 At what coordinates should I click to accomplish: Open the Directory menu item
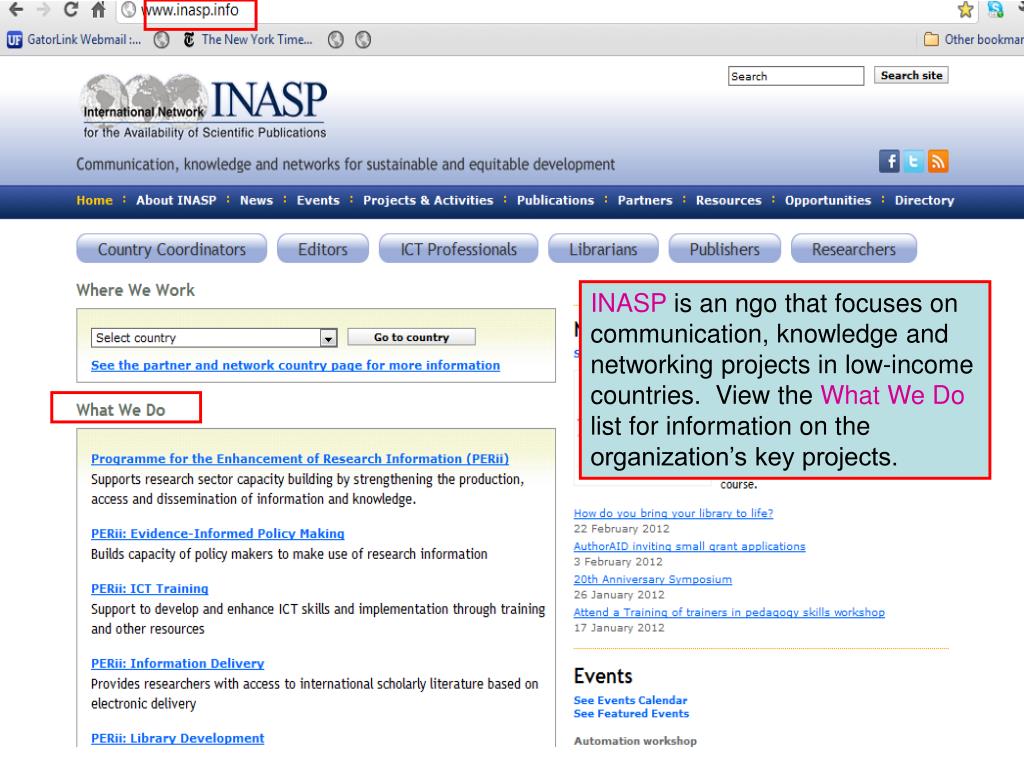(x=924, y=200)
